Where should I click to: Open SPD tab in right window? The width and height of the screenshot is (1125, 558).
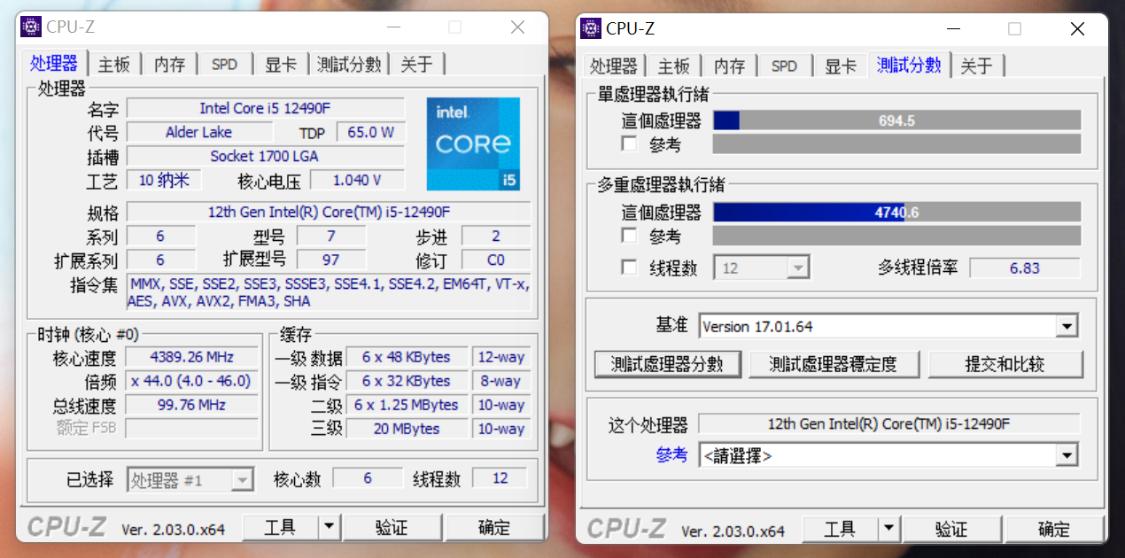[x=783, y=66]
